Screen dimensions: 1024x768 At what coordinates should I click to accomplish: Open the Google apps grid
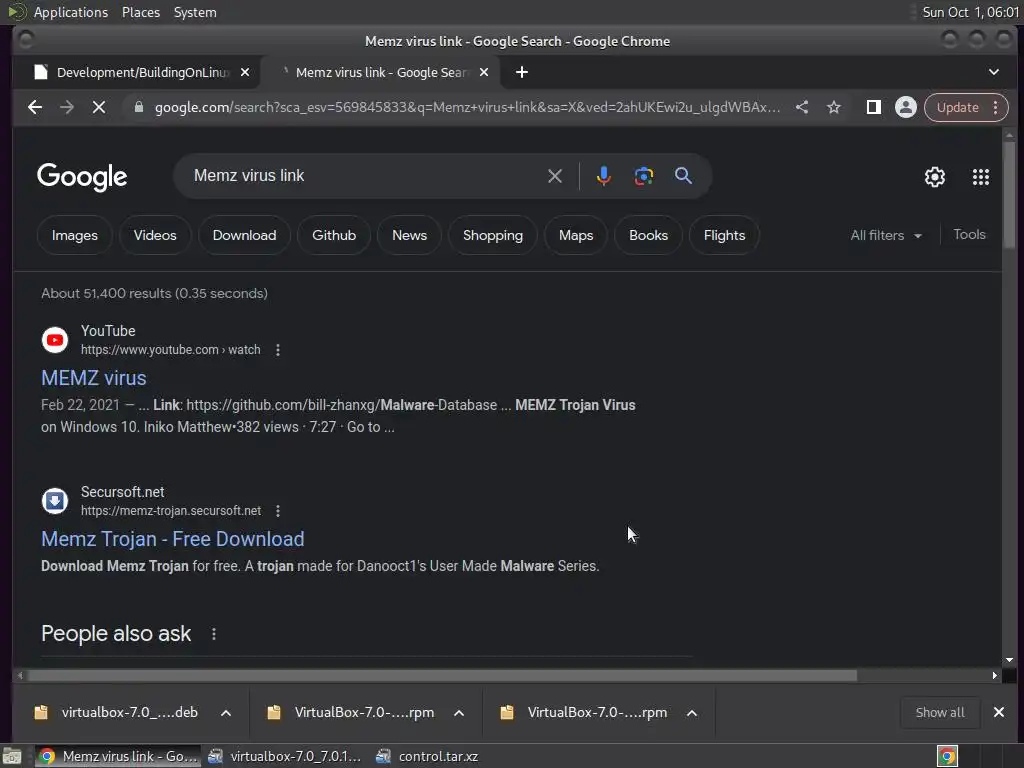tap(980, 177)
